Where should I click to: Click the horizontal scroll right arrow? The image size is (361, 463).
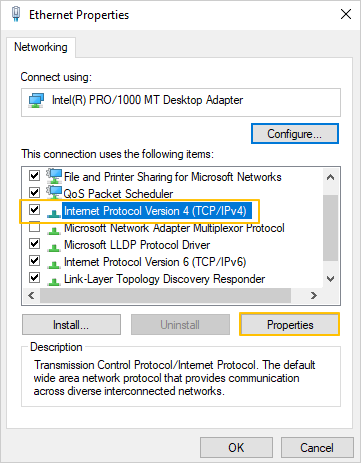[x=313, y=295]
